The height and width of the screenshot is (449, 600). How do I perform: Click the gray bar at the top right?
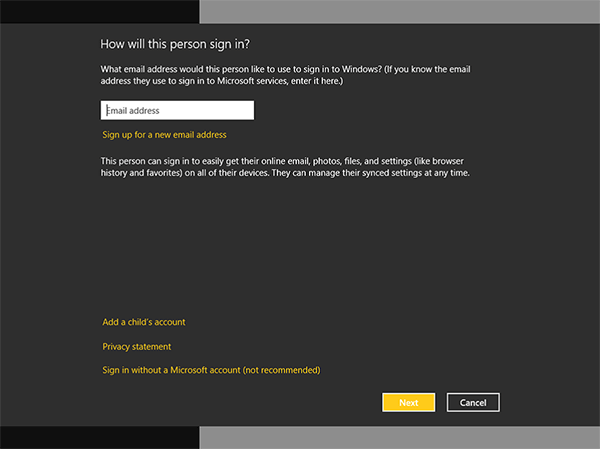click(x=400, y=11)
